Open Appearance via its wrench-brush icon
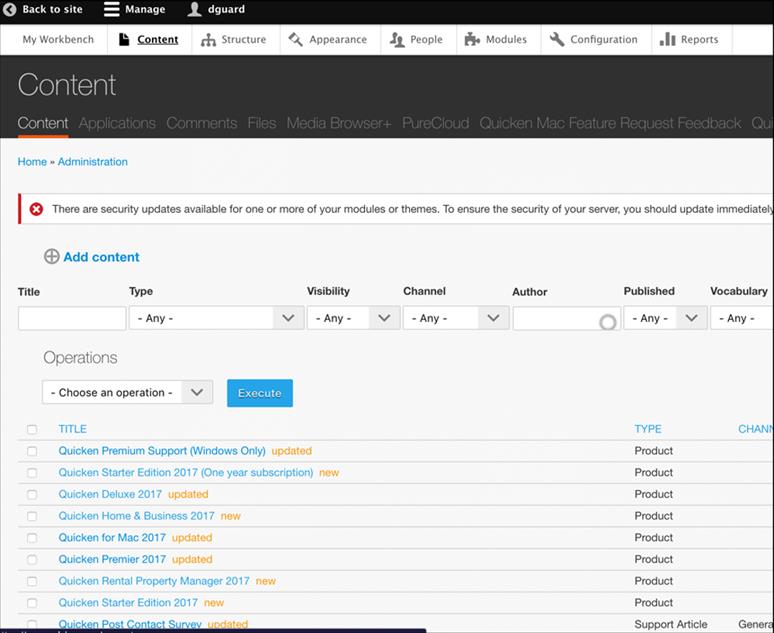Image resolution: width=774 pixels, height=633 pixels. [296, 40]
